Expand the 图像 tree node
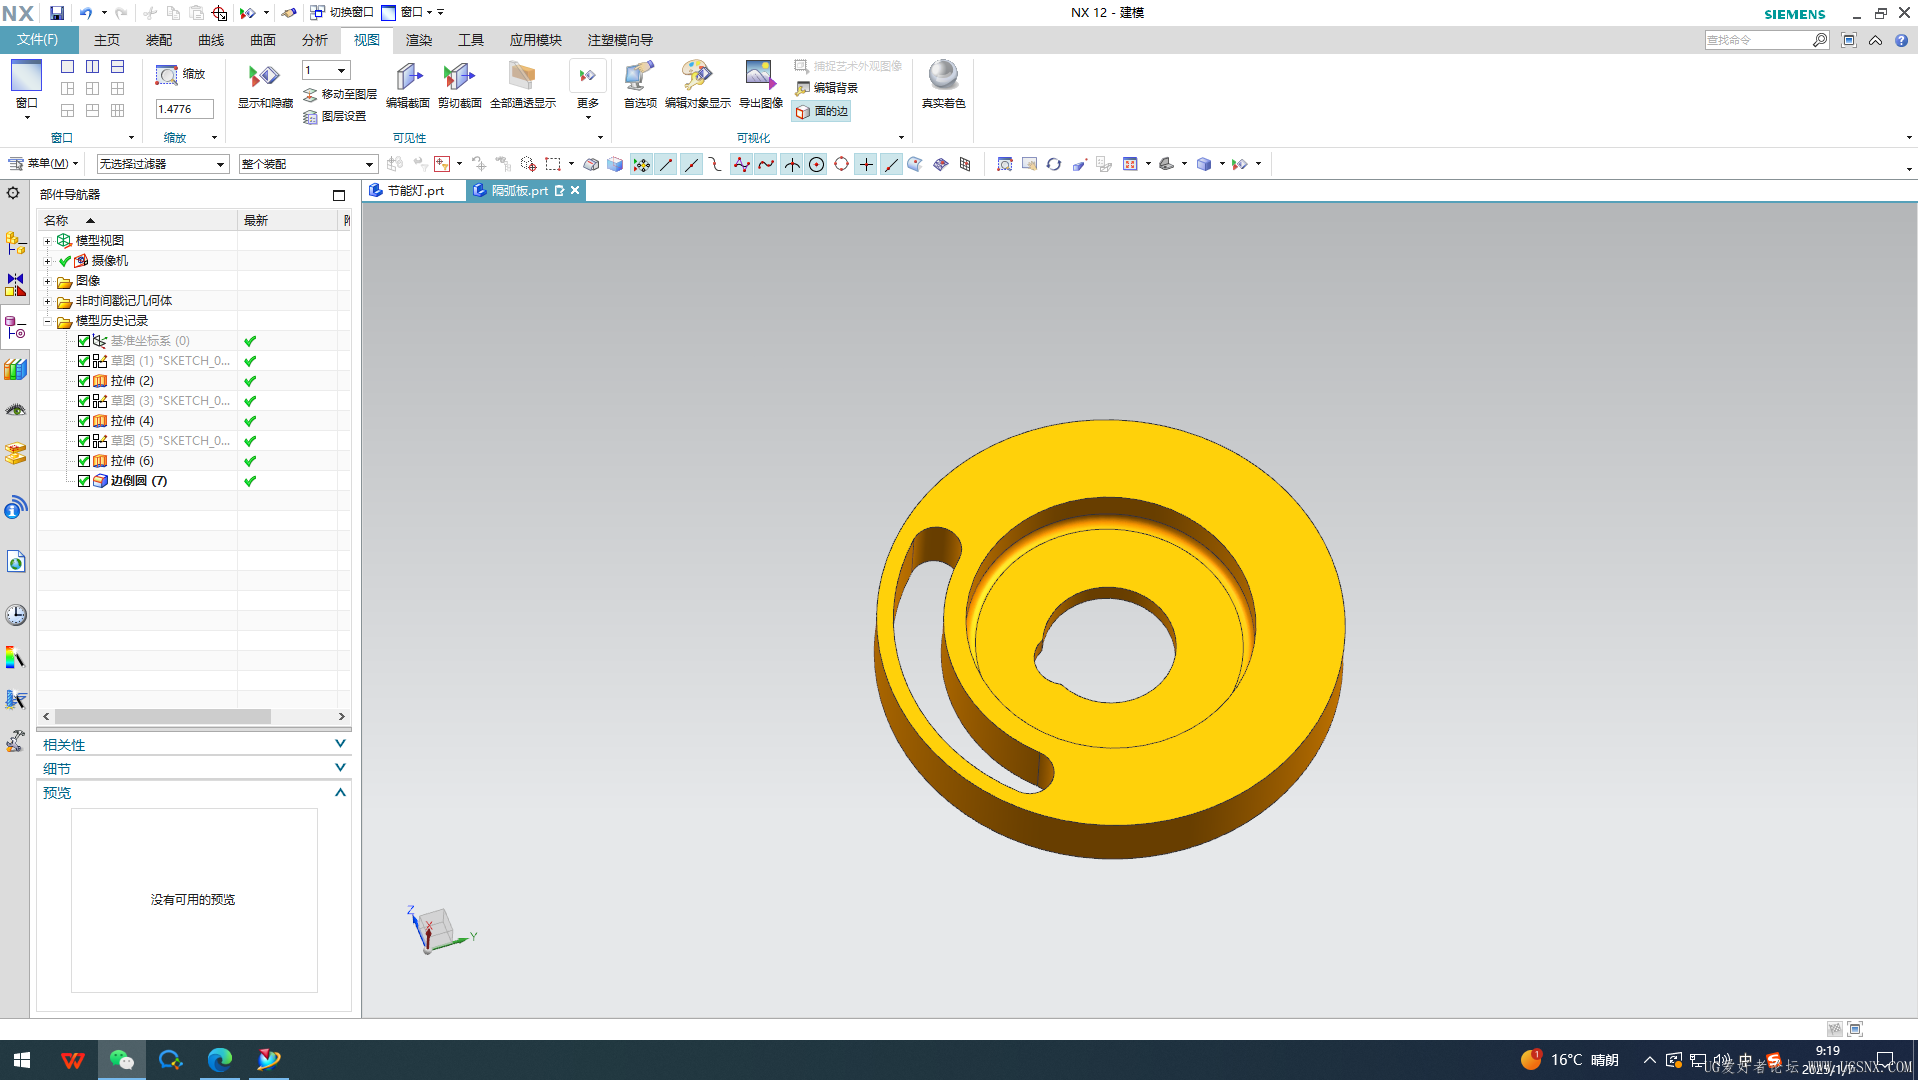 tap(47, 281)
